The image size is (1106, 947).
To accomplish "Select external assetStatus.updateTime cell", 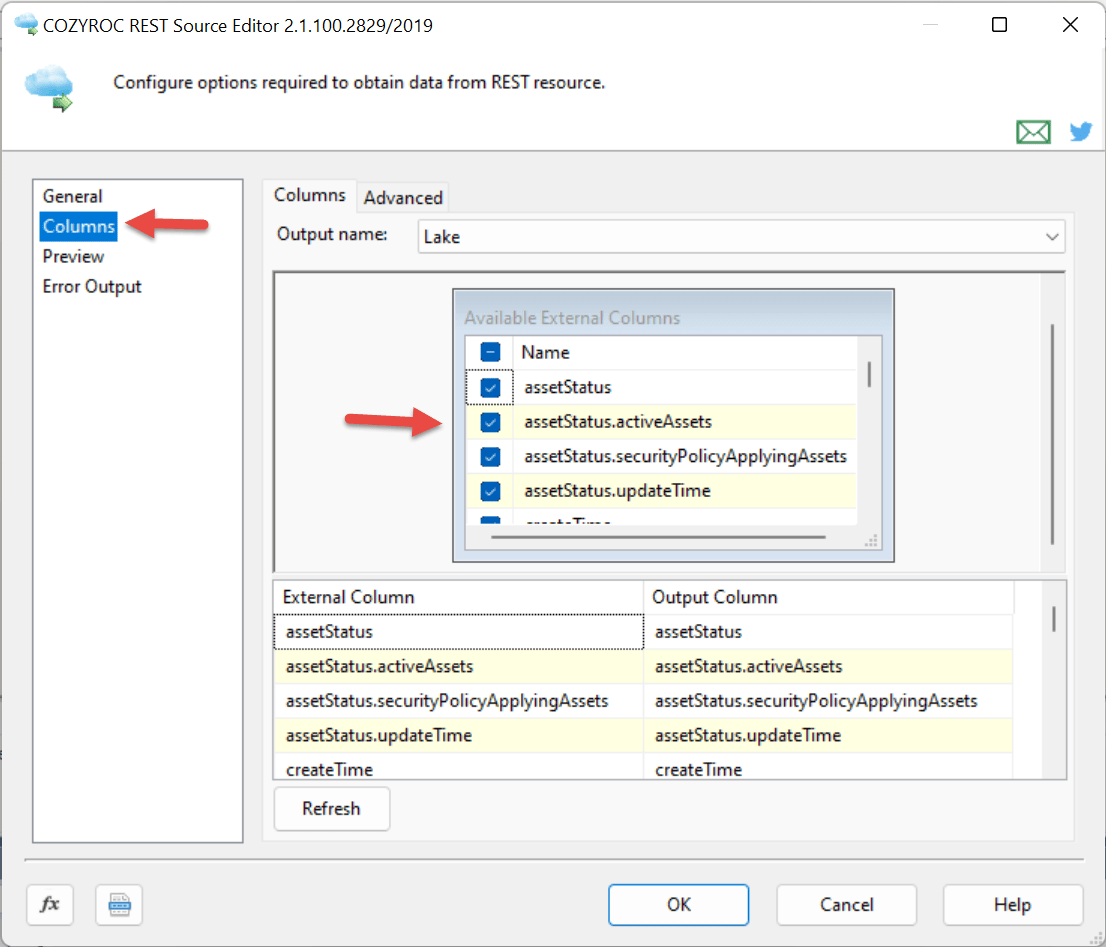I will (458, 735).
